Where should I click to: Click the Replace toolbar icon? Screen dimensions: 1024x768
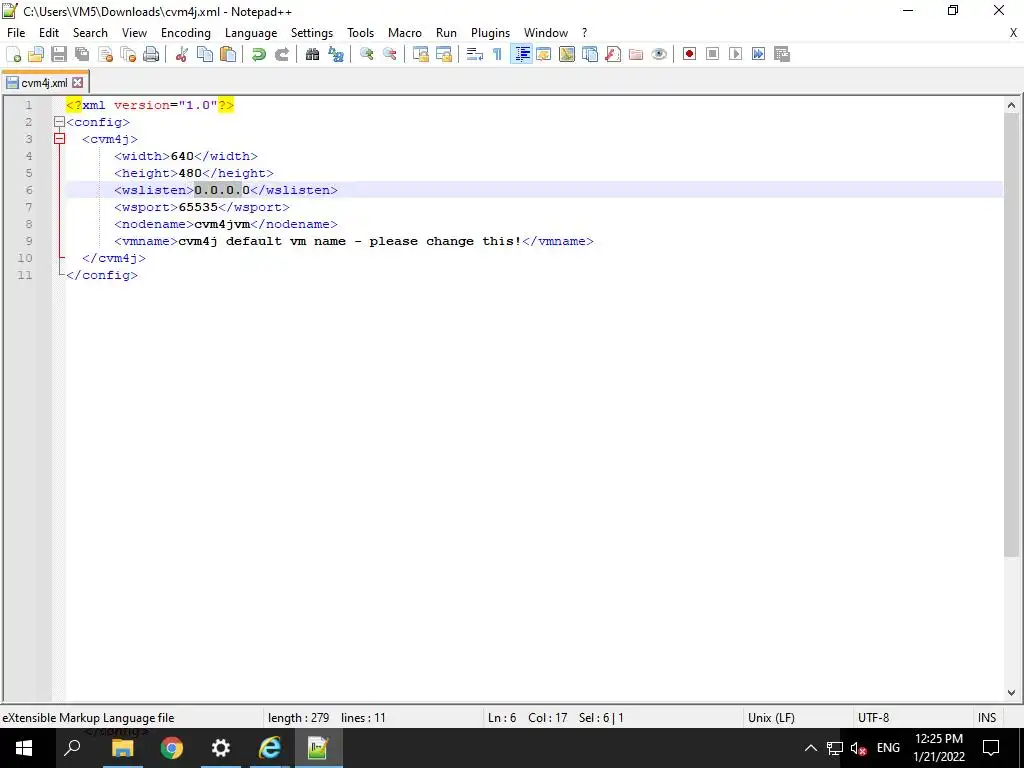[336, 54]
